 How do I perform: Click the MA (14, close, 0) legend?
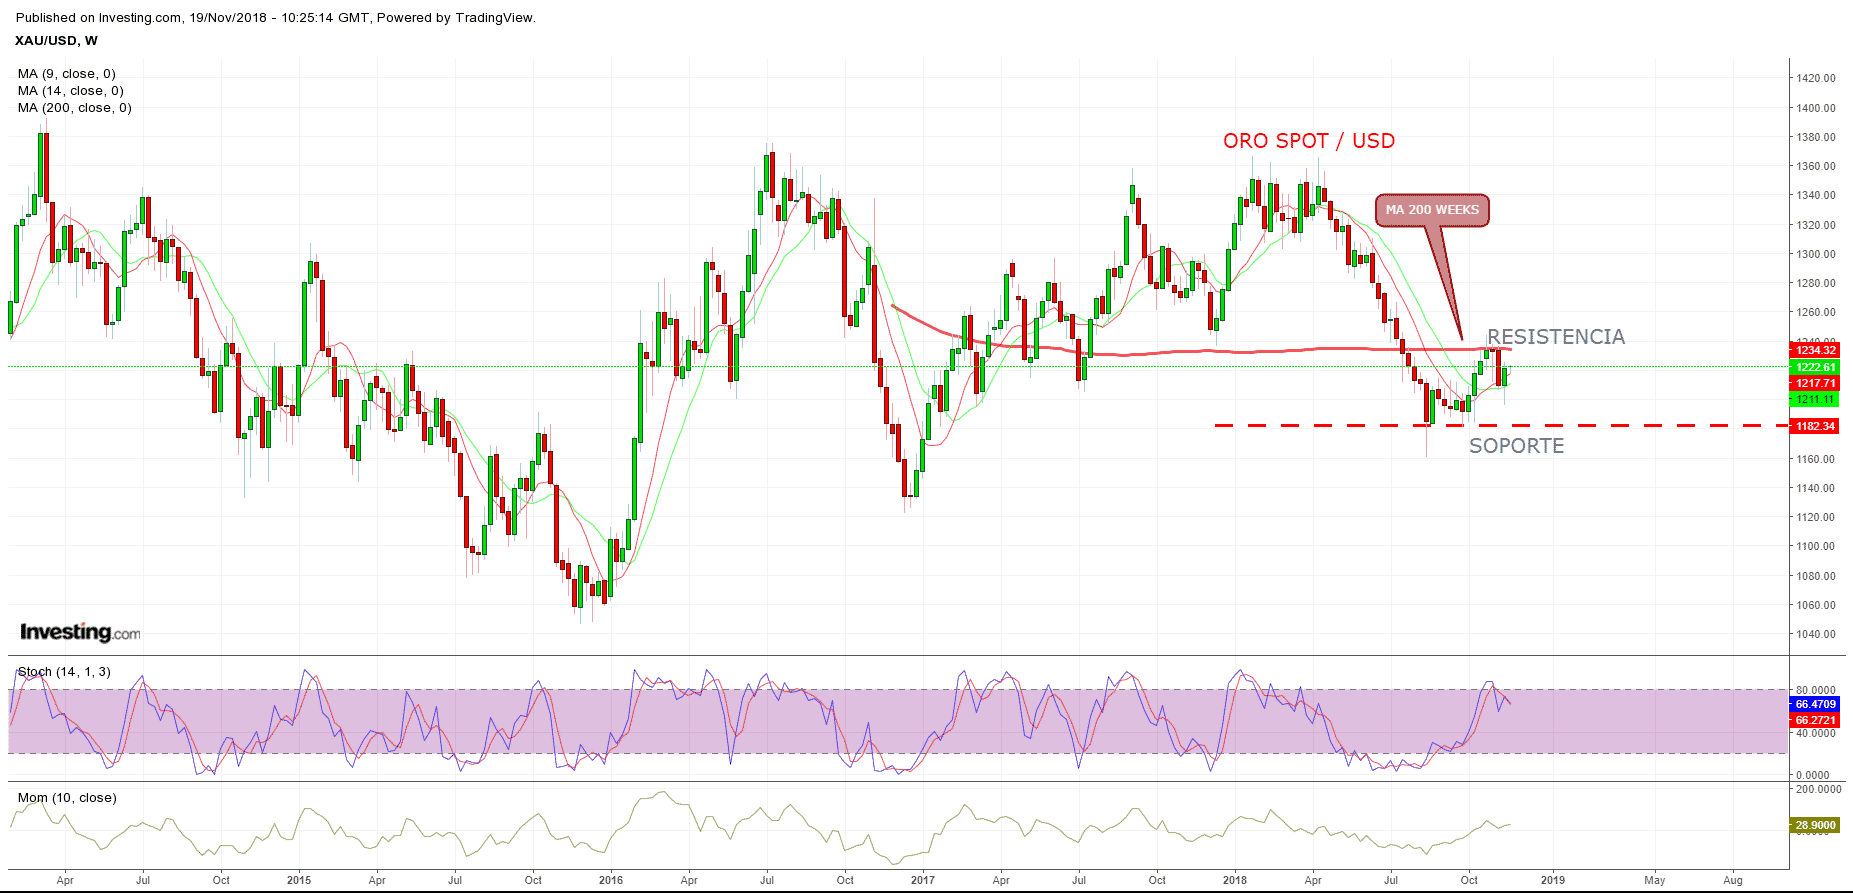[71, 91]
